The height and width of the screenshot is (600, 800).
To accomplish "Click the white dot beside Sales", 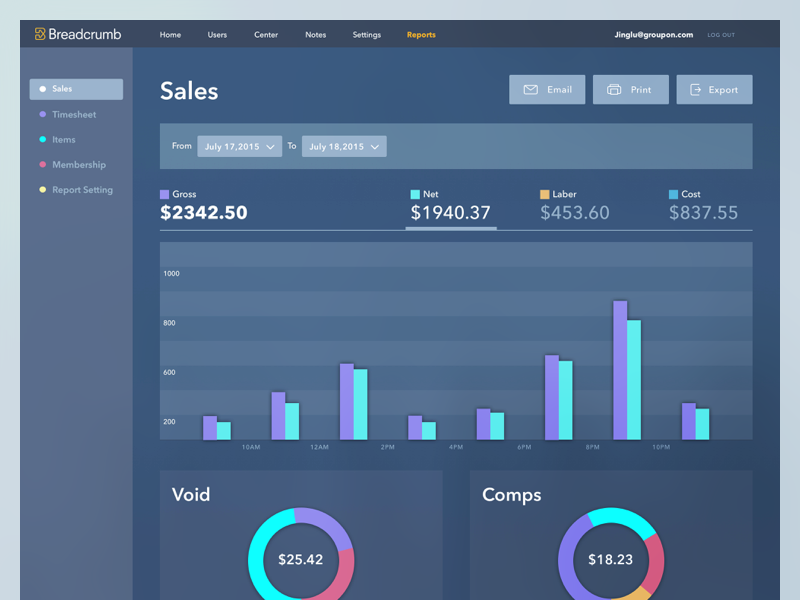I will point(43,89).
